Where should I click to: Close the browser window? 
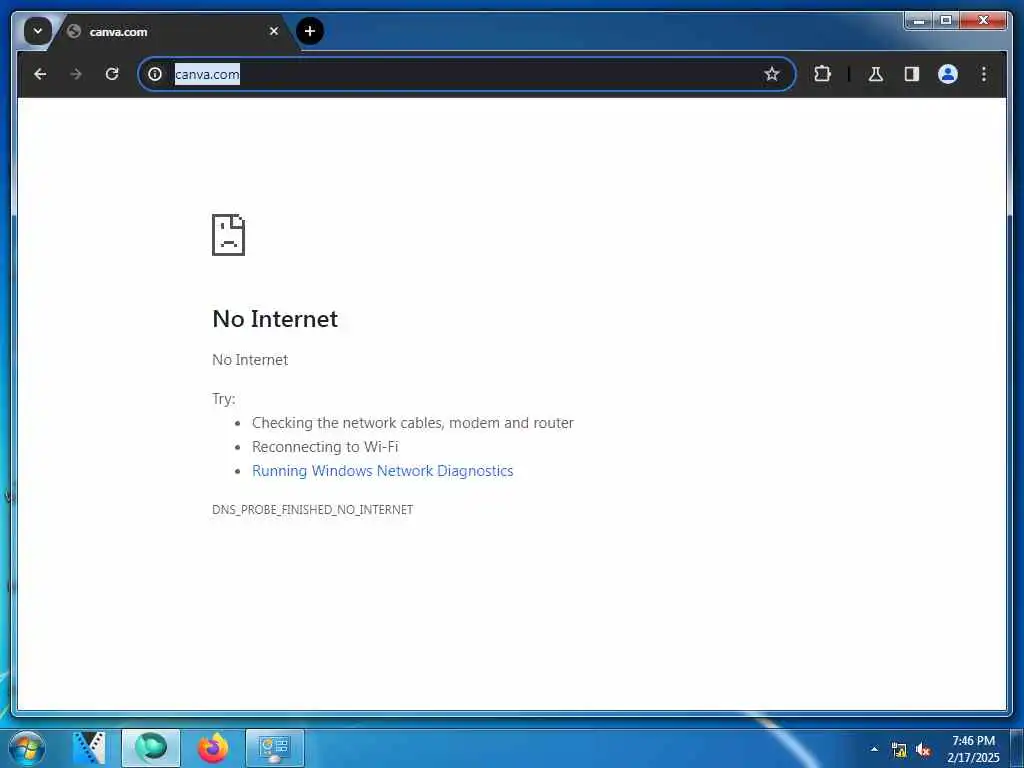[x=983, y=21]
